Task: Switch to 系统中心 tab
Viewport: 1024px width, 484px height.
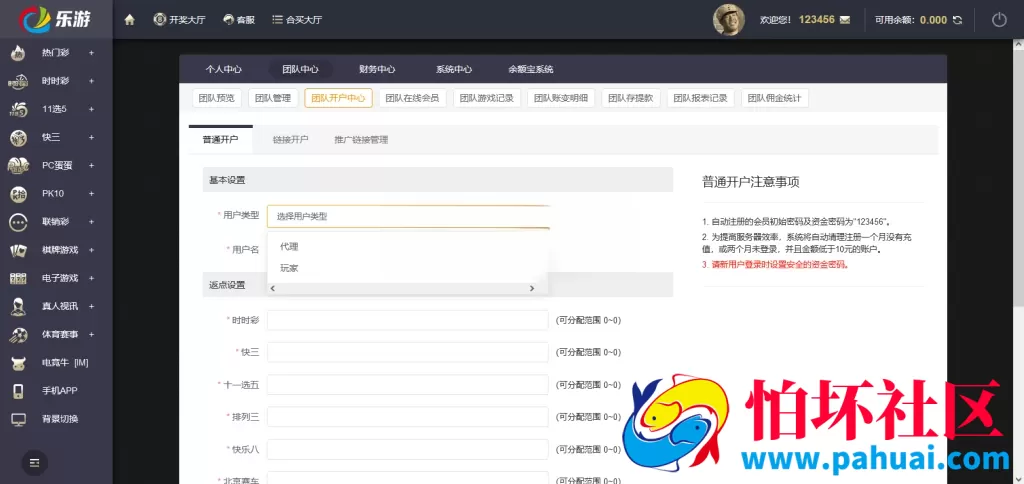Action: click(454, 69)
